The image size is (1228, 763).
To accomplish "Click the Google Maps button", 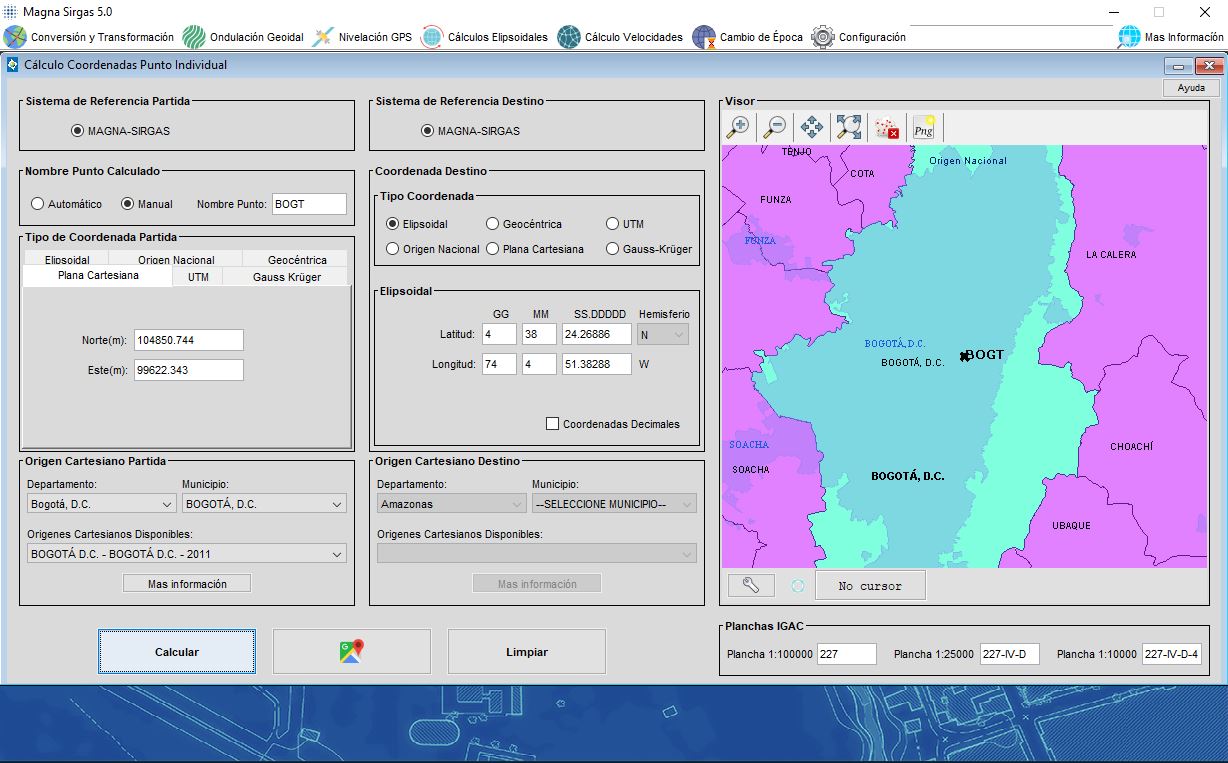I will pos(351,652).
